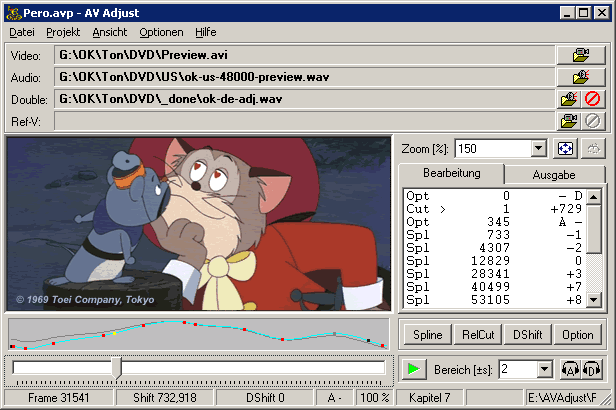
Task: Click Video path field Preview.avi
Action: [x=304, y=55]
